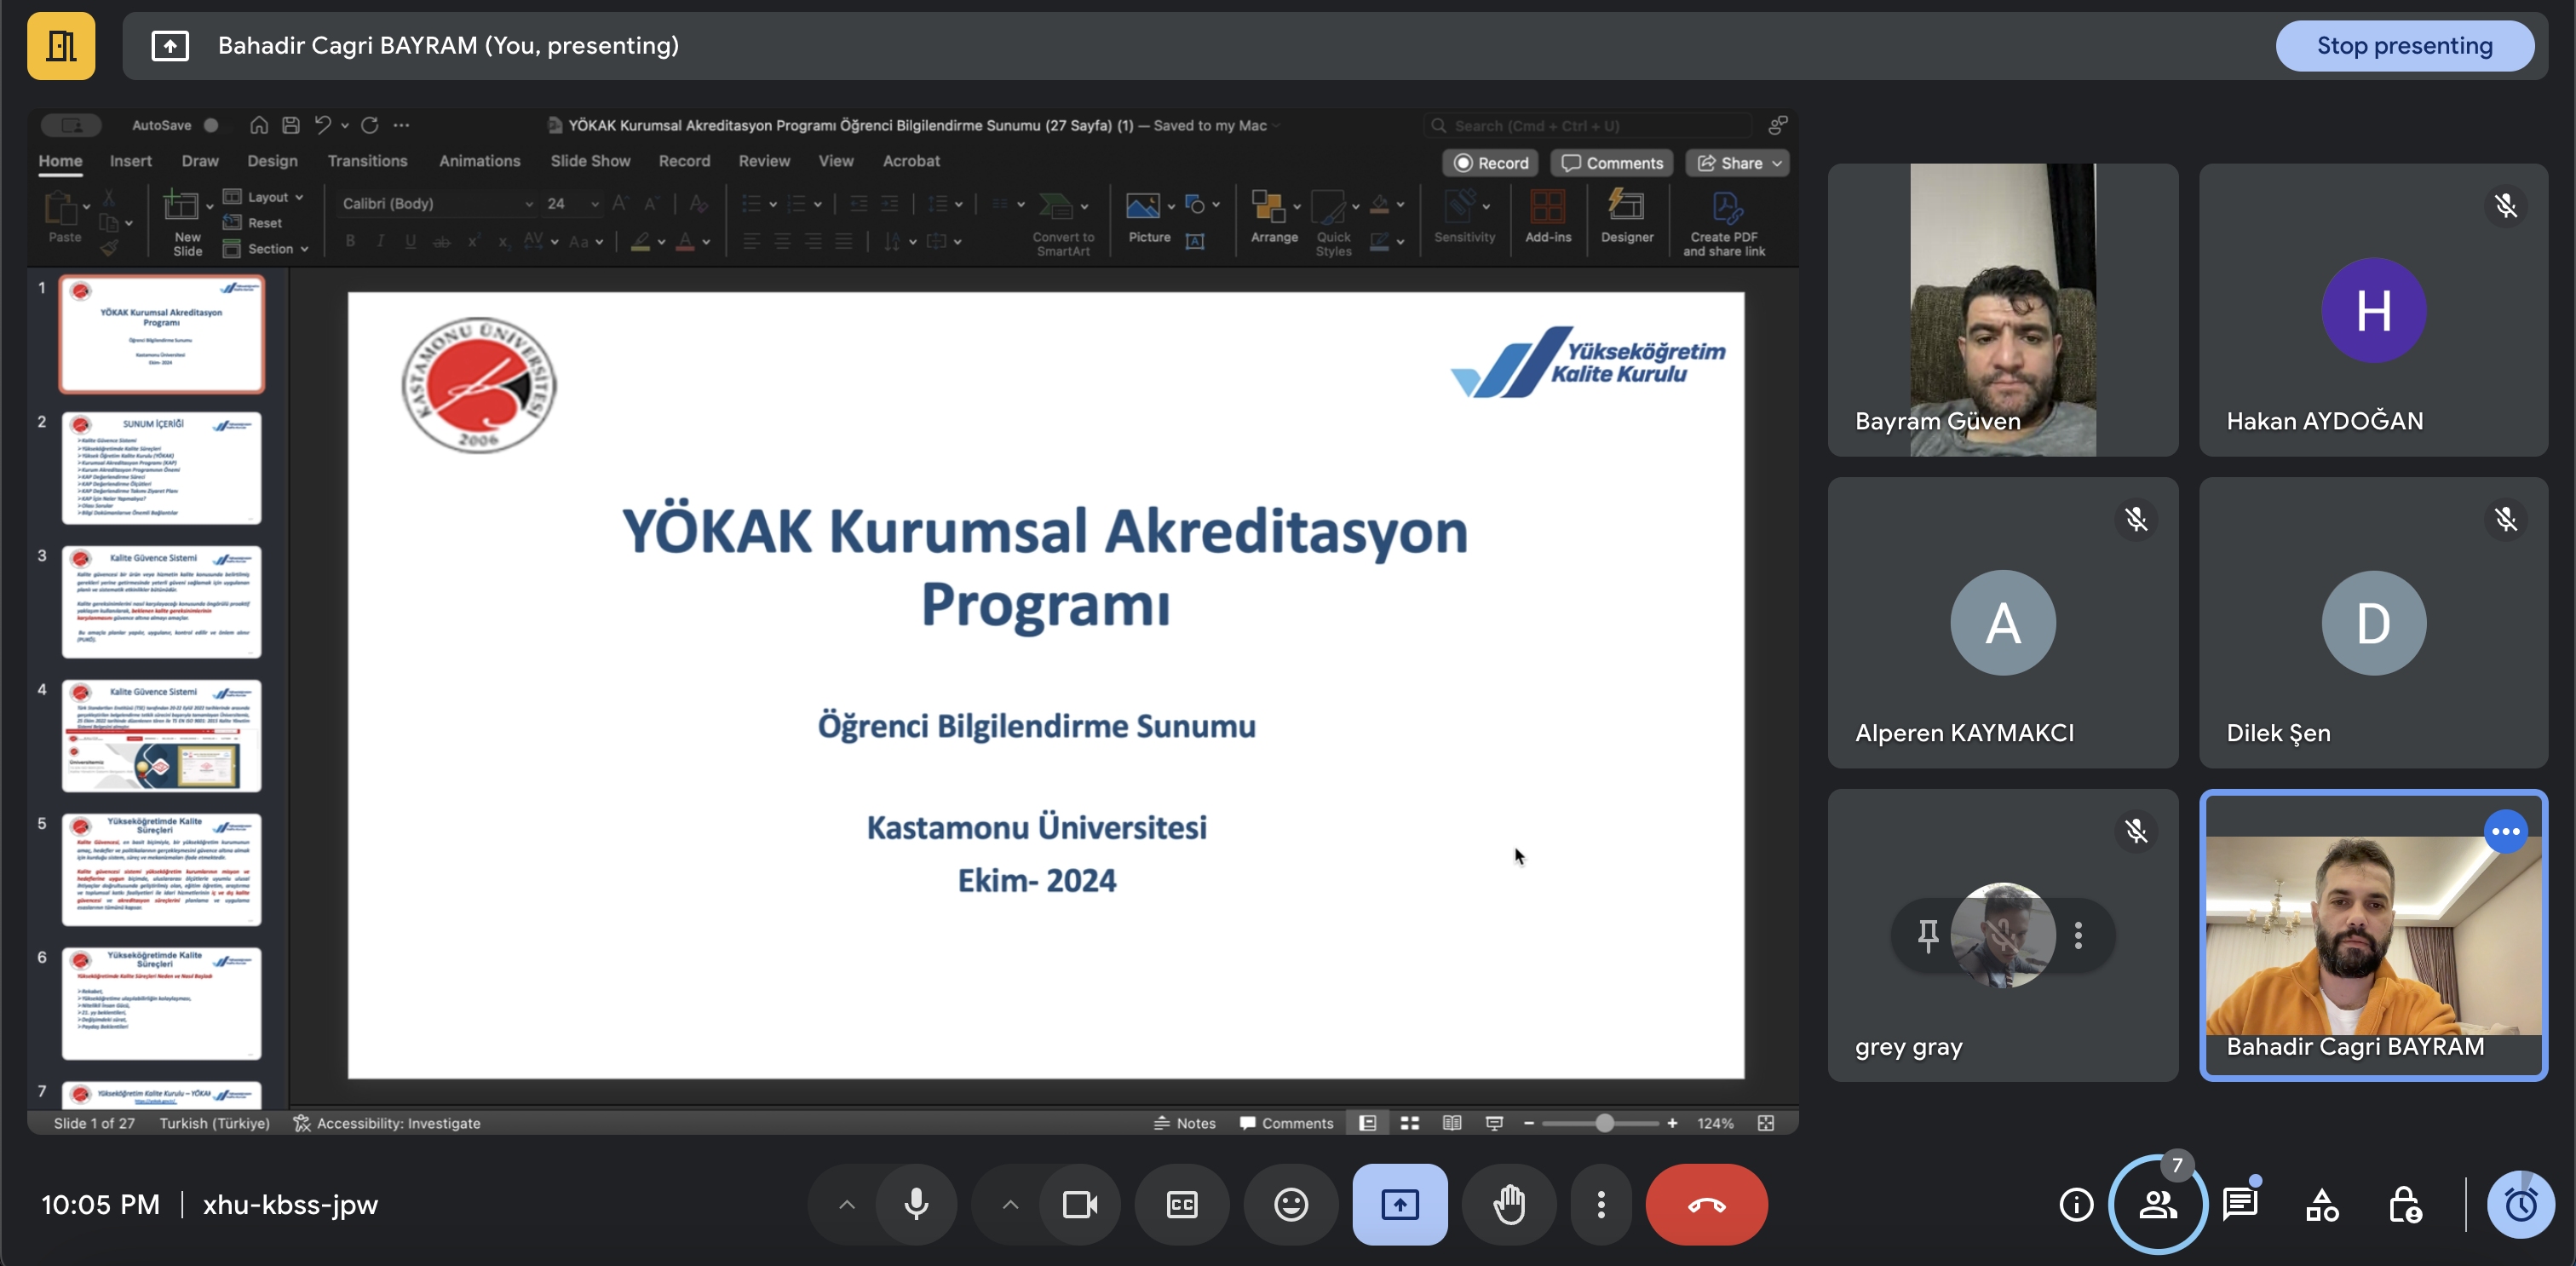Switch to the Transitions tab
The image size is (2576, 1266).
pos(367,161)
